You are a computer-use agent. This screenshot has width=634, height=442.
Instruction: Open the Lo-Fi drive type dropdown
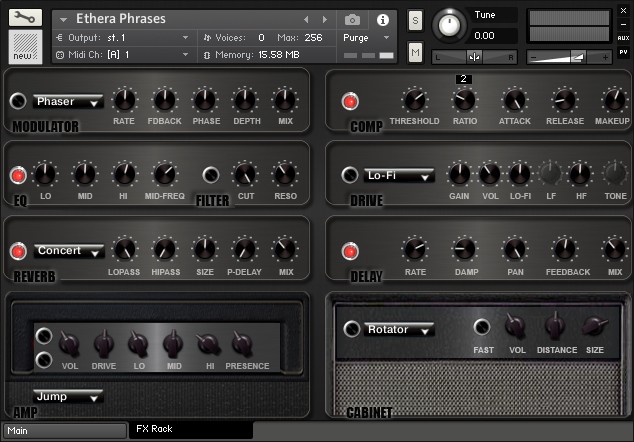[399, 176]
